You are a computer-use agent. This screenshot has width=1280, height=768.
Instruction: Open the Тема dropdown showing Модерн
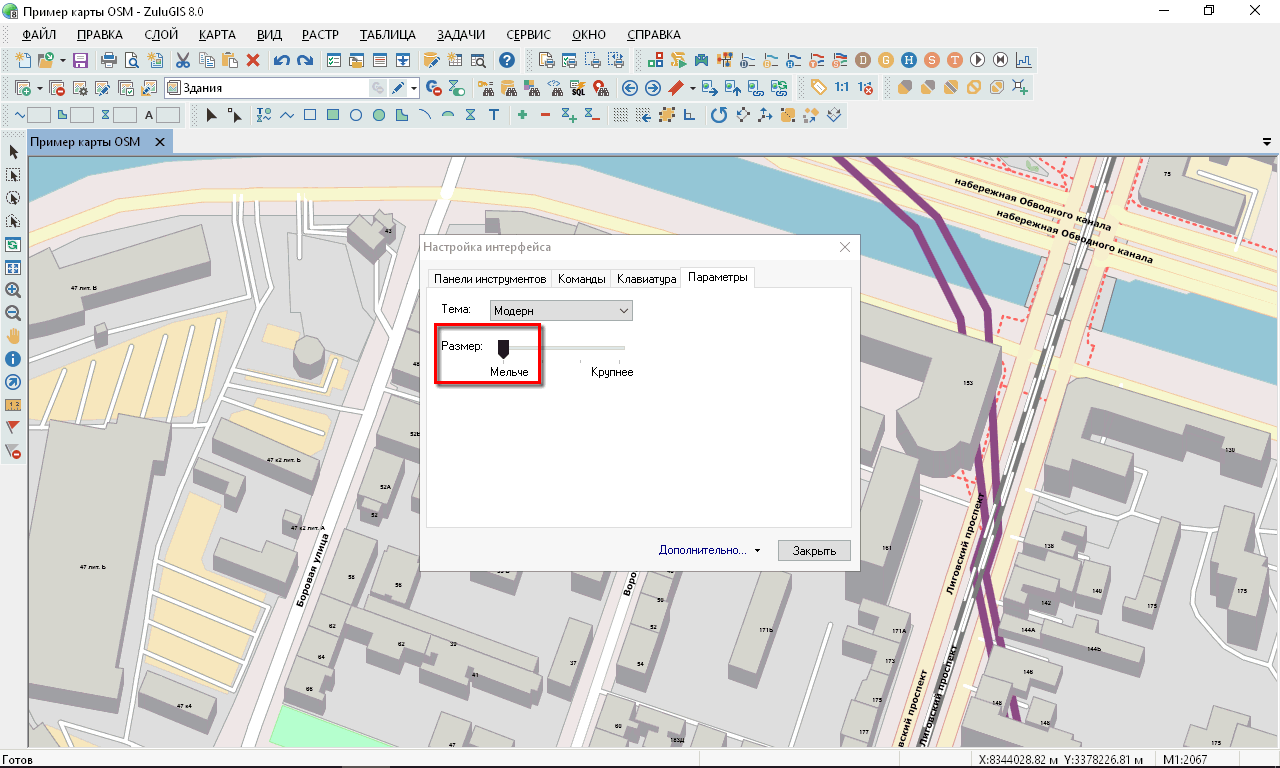(x=561, y=311)
